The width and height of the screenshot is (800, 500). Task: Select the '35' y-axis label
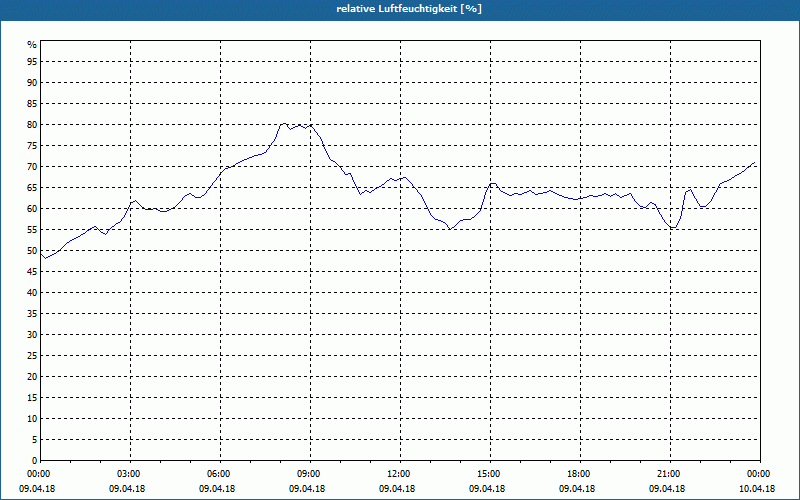coord(32,314)
